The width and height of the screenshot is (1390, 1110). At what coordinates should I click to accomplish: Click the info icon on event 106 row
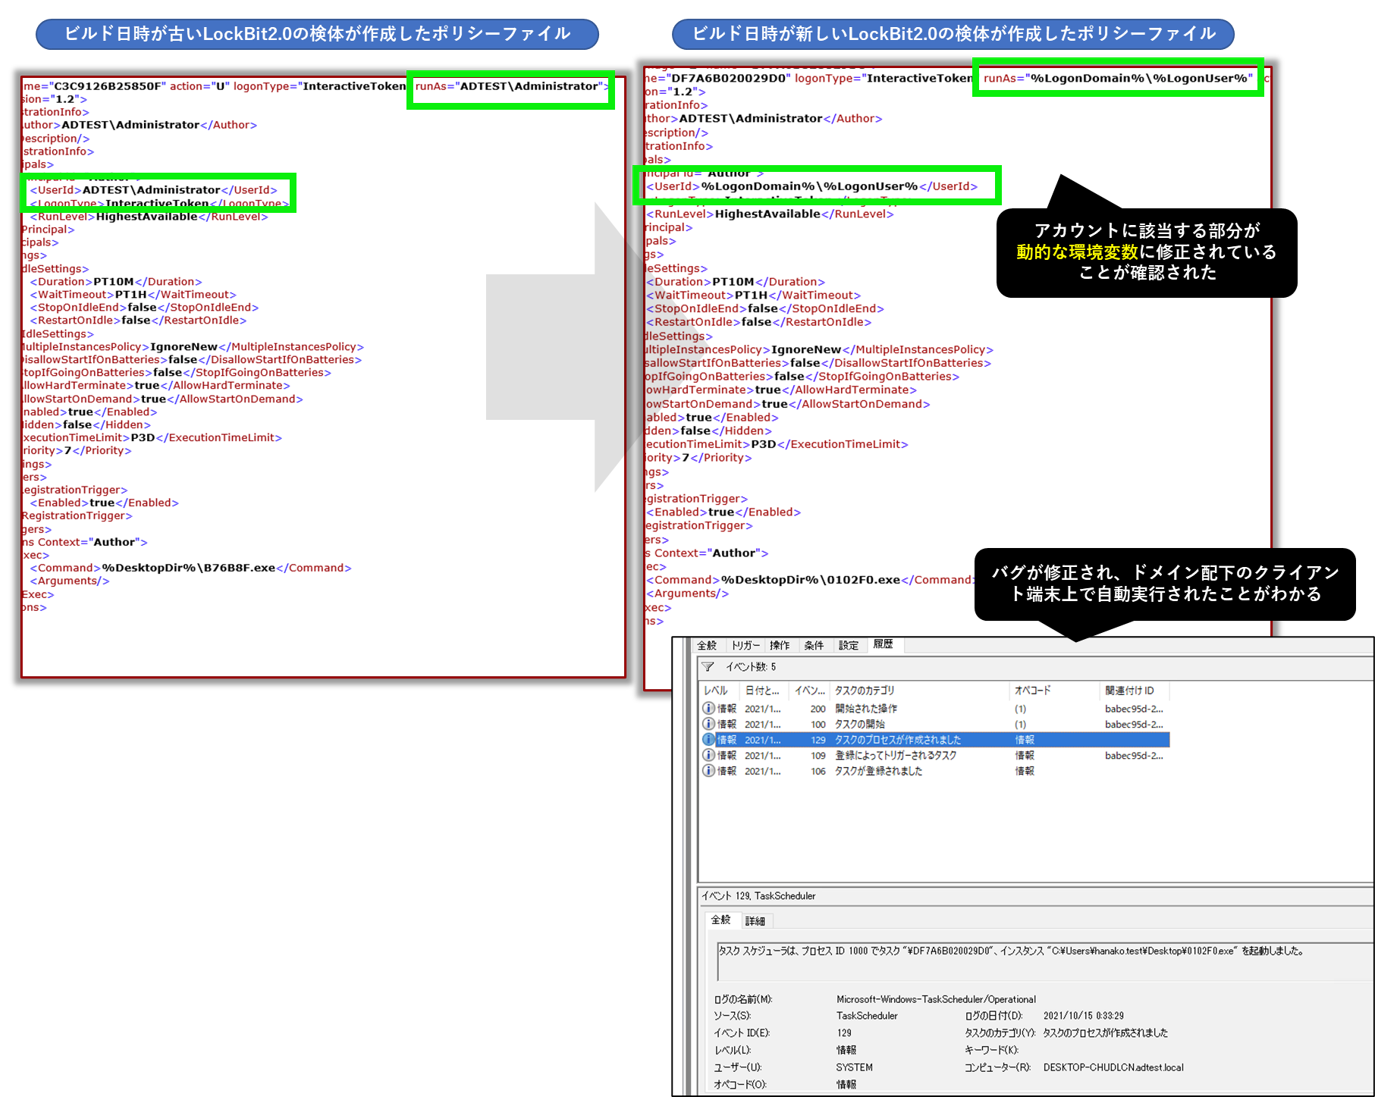tap(709, 771)
